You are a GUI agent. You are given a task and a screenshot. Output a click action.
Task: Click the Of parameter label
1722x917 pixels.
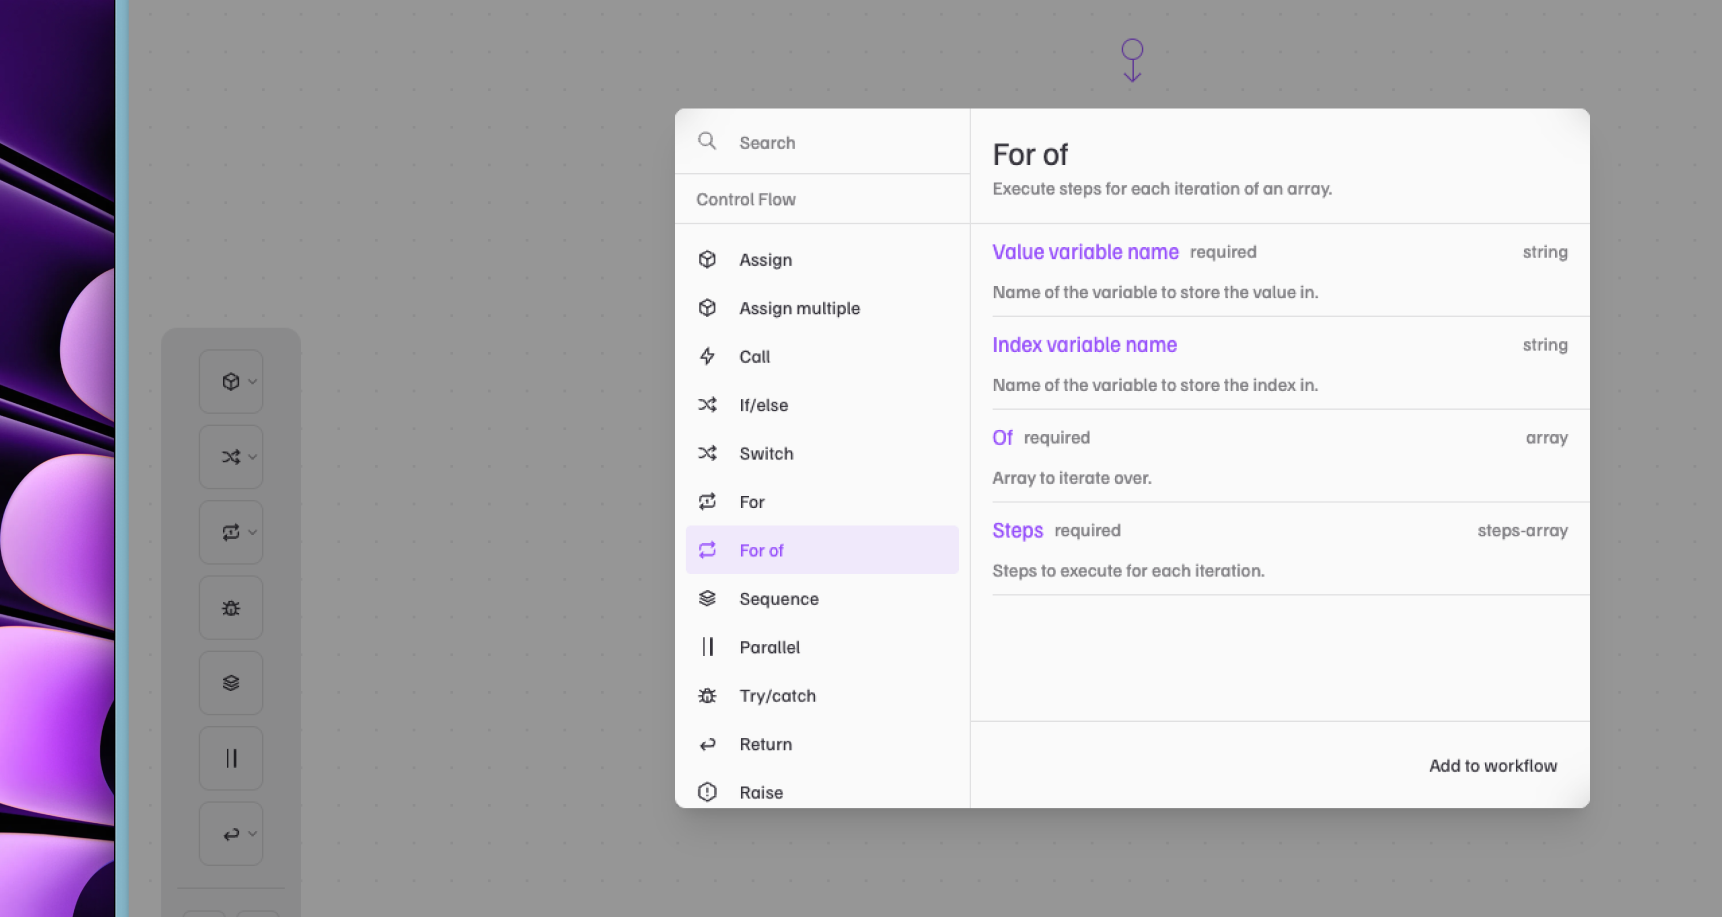point(1002,438)
